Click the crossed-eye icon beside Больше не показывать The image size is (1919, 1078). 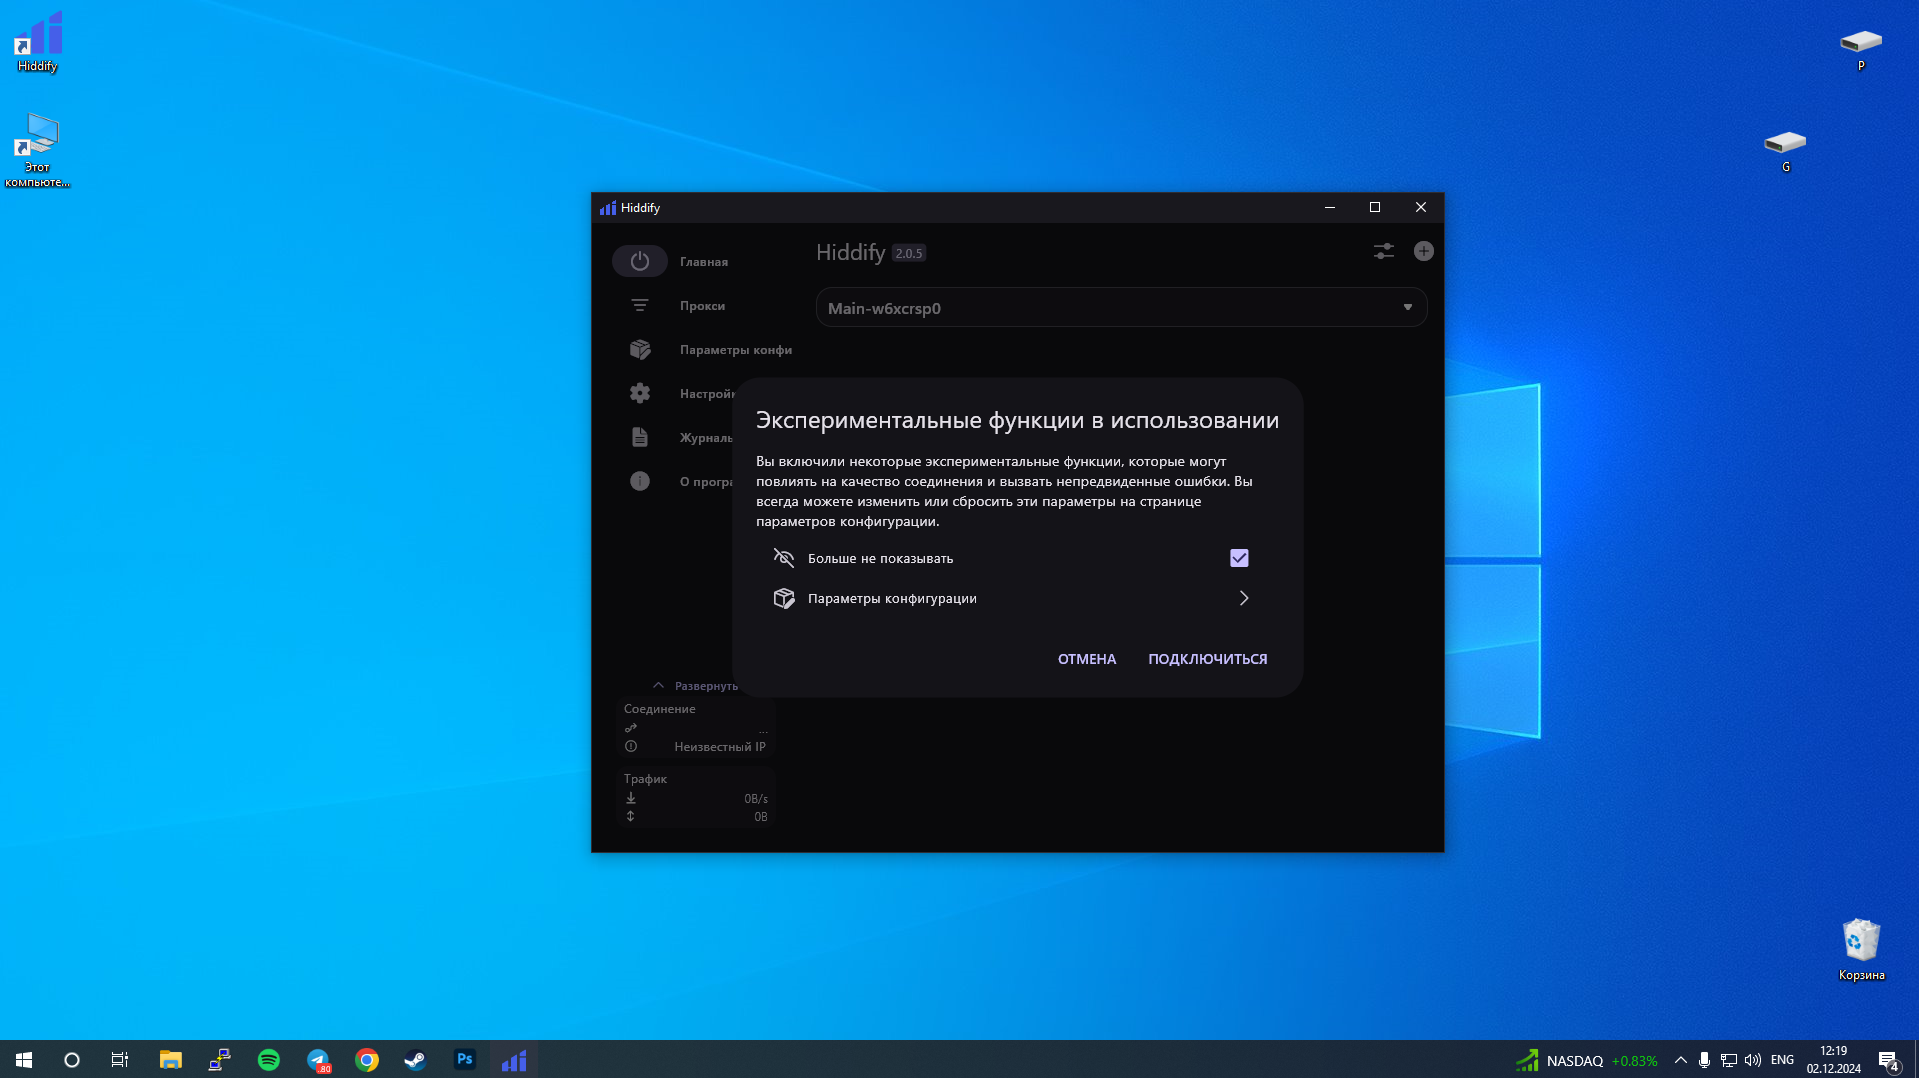coord(784,558)
